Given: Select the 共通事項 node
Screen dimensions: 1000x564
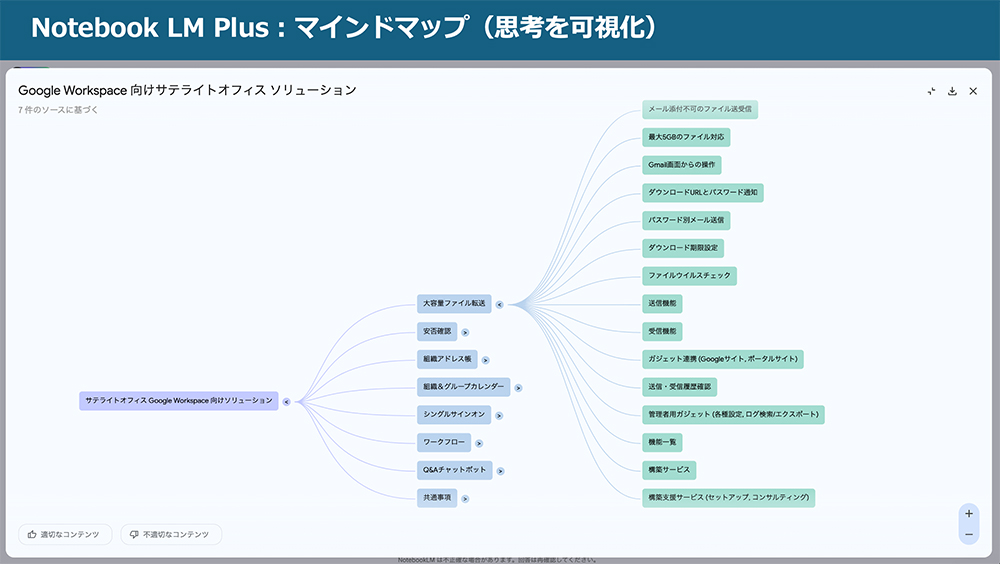Looking at the screenshot, I should coord(437,498).
